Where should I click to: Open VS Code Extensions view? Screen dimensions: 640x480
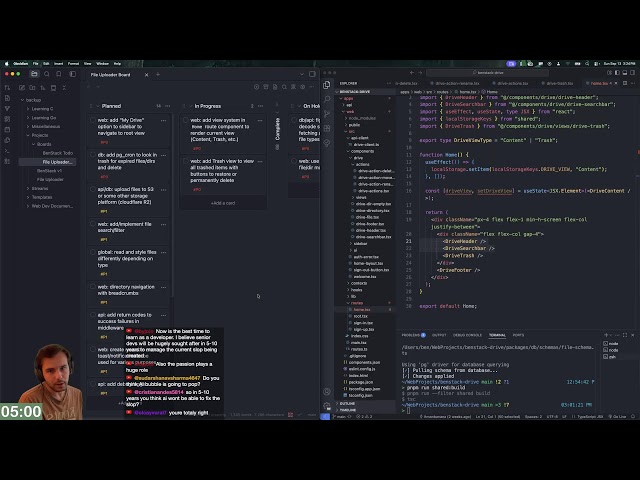[327, 129]
